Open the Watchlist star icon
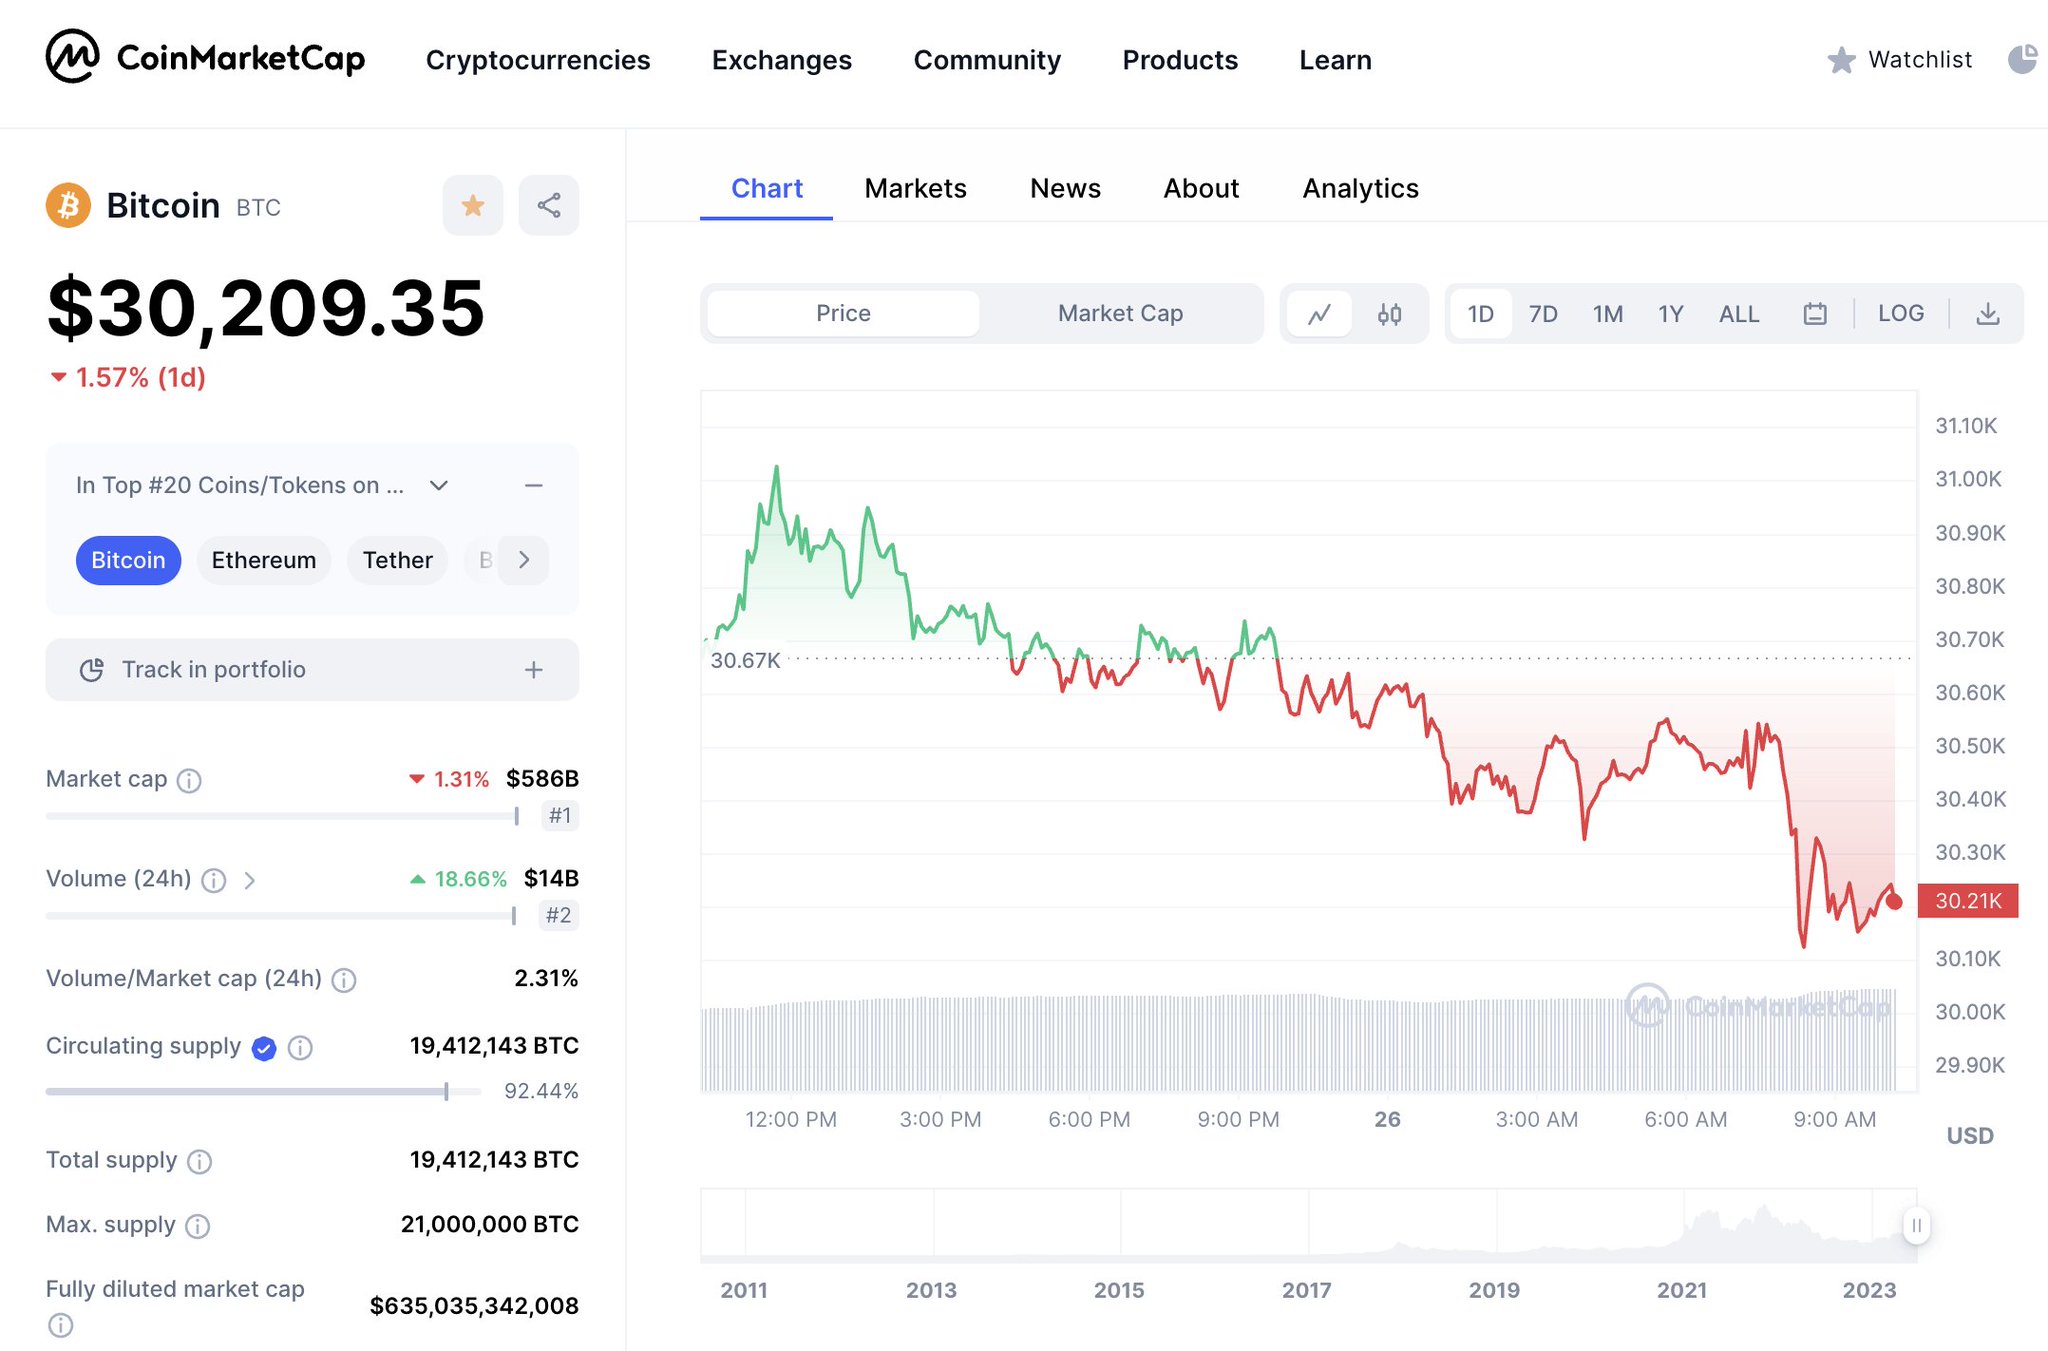The width and height of the screenshot is (2048, 1351). 1841,60
